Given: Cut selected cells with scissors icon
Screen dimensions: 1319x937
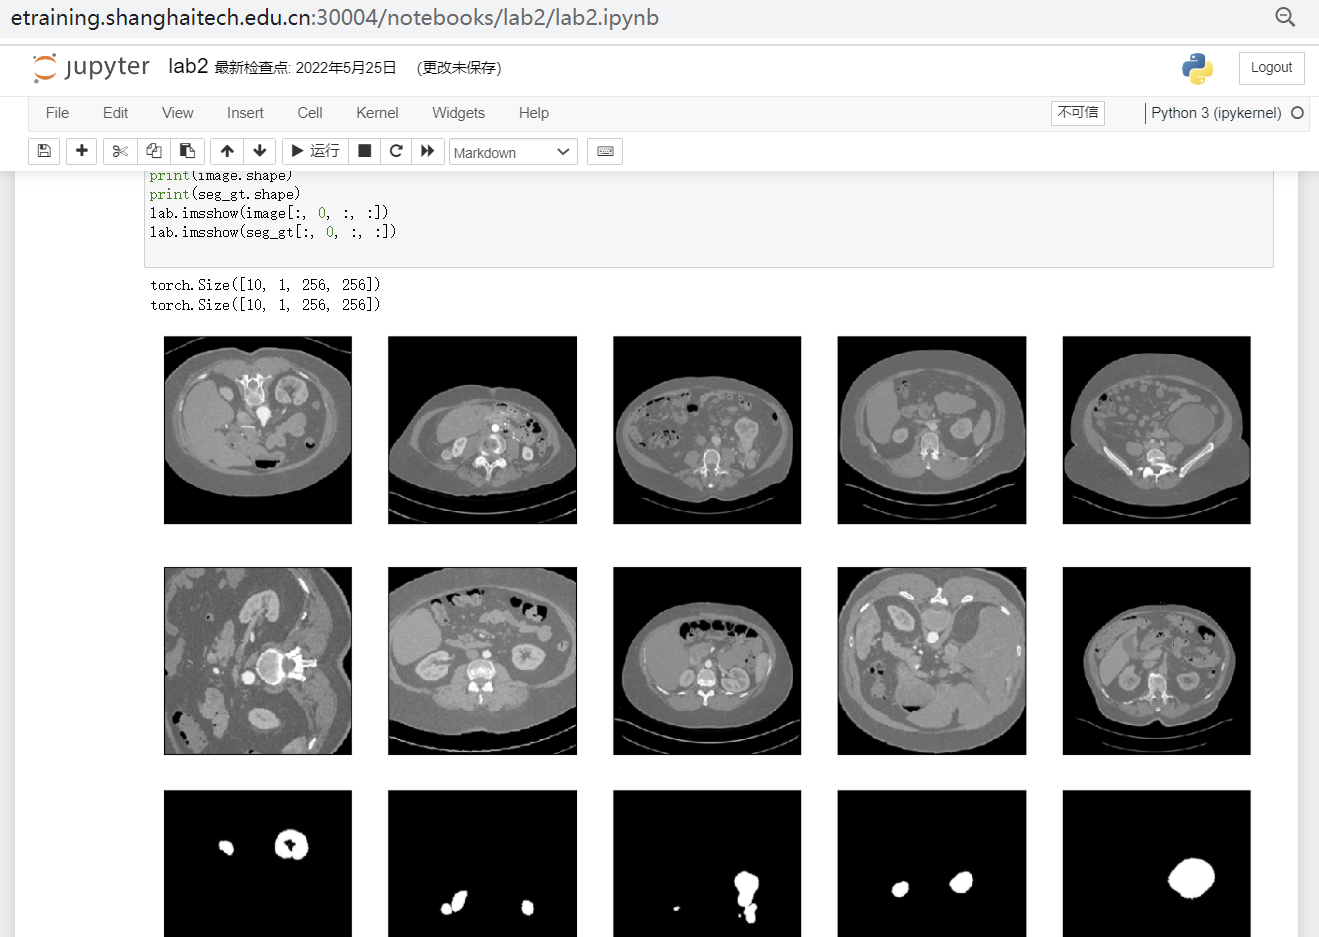Looking at the screenshot, I should 120,151.
